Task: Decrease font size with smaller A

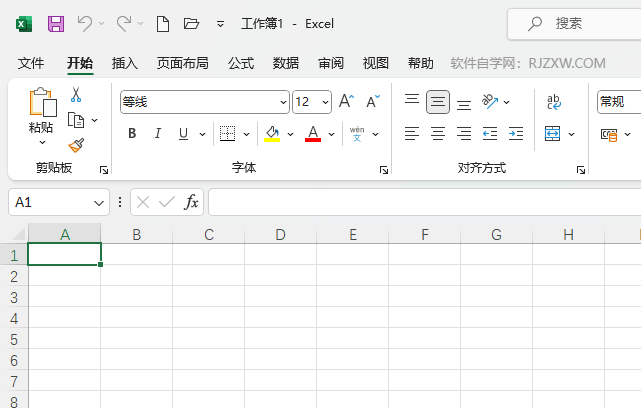Action: point(373,101)
